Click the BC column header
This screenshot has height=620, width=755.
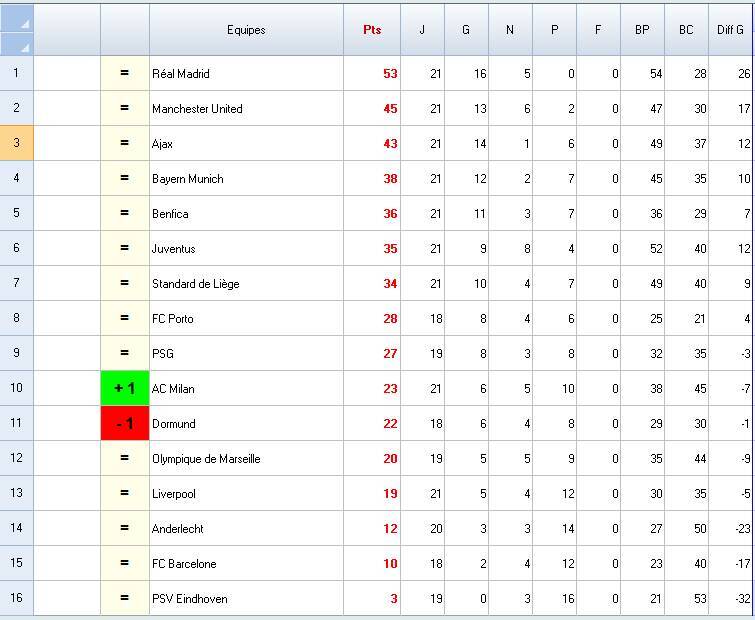tap(686, 30)
